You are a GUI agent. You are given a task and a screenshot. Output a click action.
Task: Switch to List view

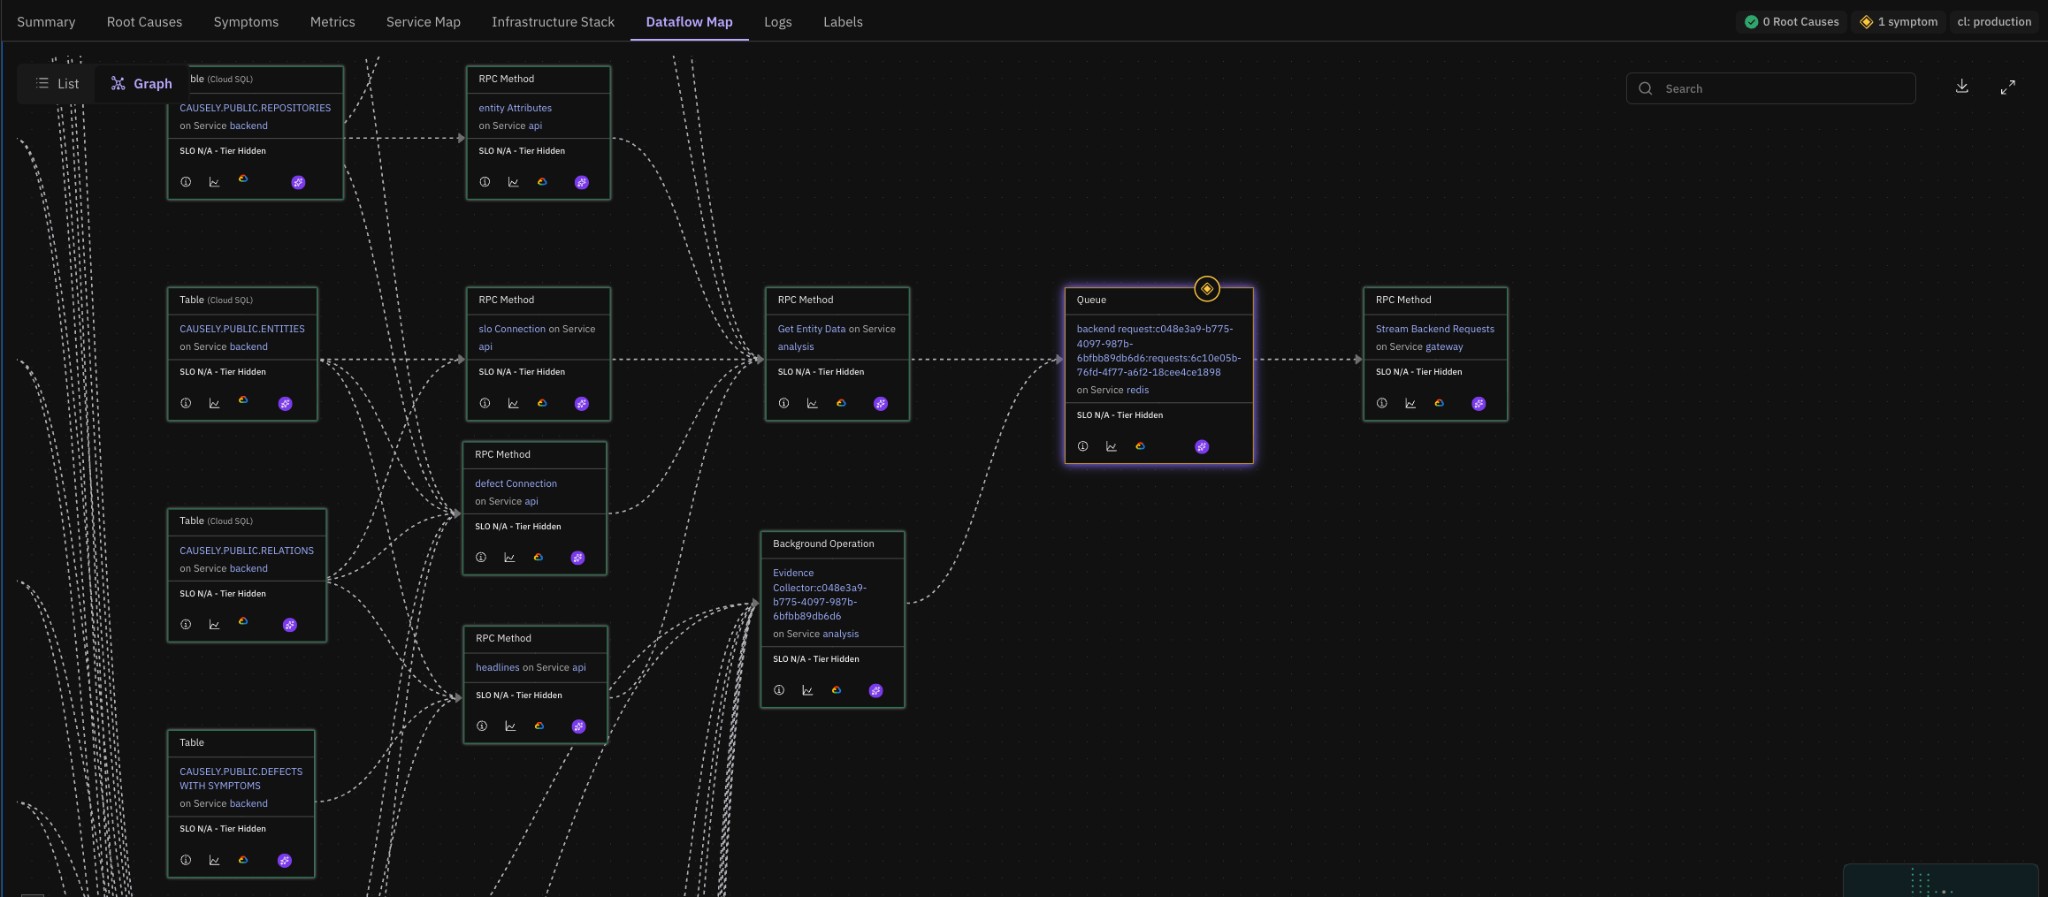coord(57,84)
